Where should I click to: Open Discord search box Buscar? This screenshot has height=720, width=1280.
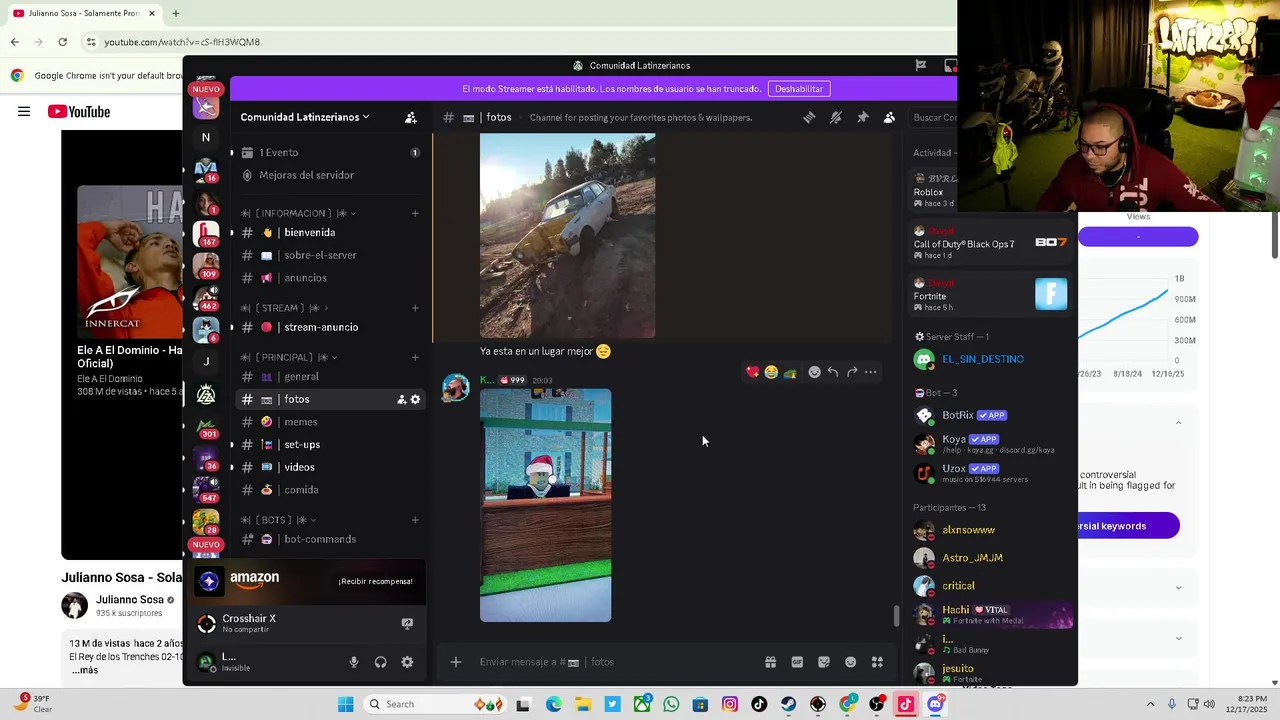point(934,117)
